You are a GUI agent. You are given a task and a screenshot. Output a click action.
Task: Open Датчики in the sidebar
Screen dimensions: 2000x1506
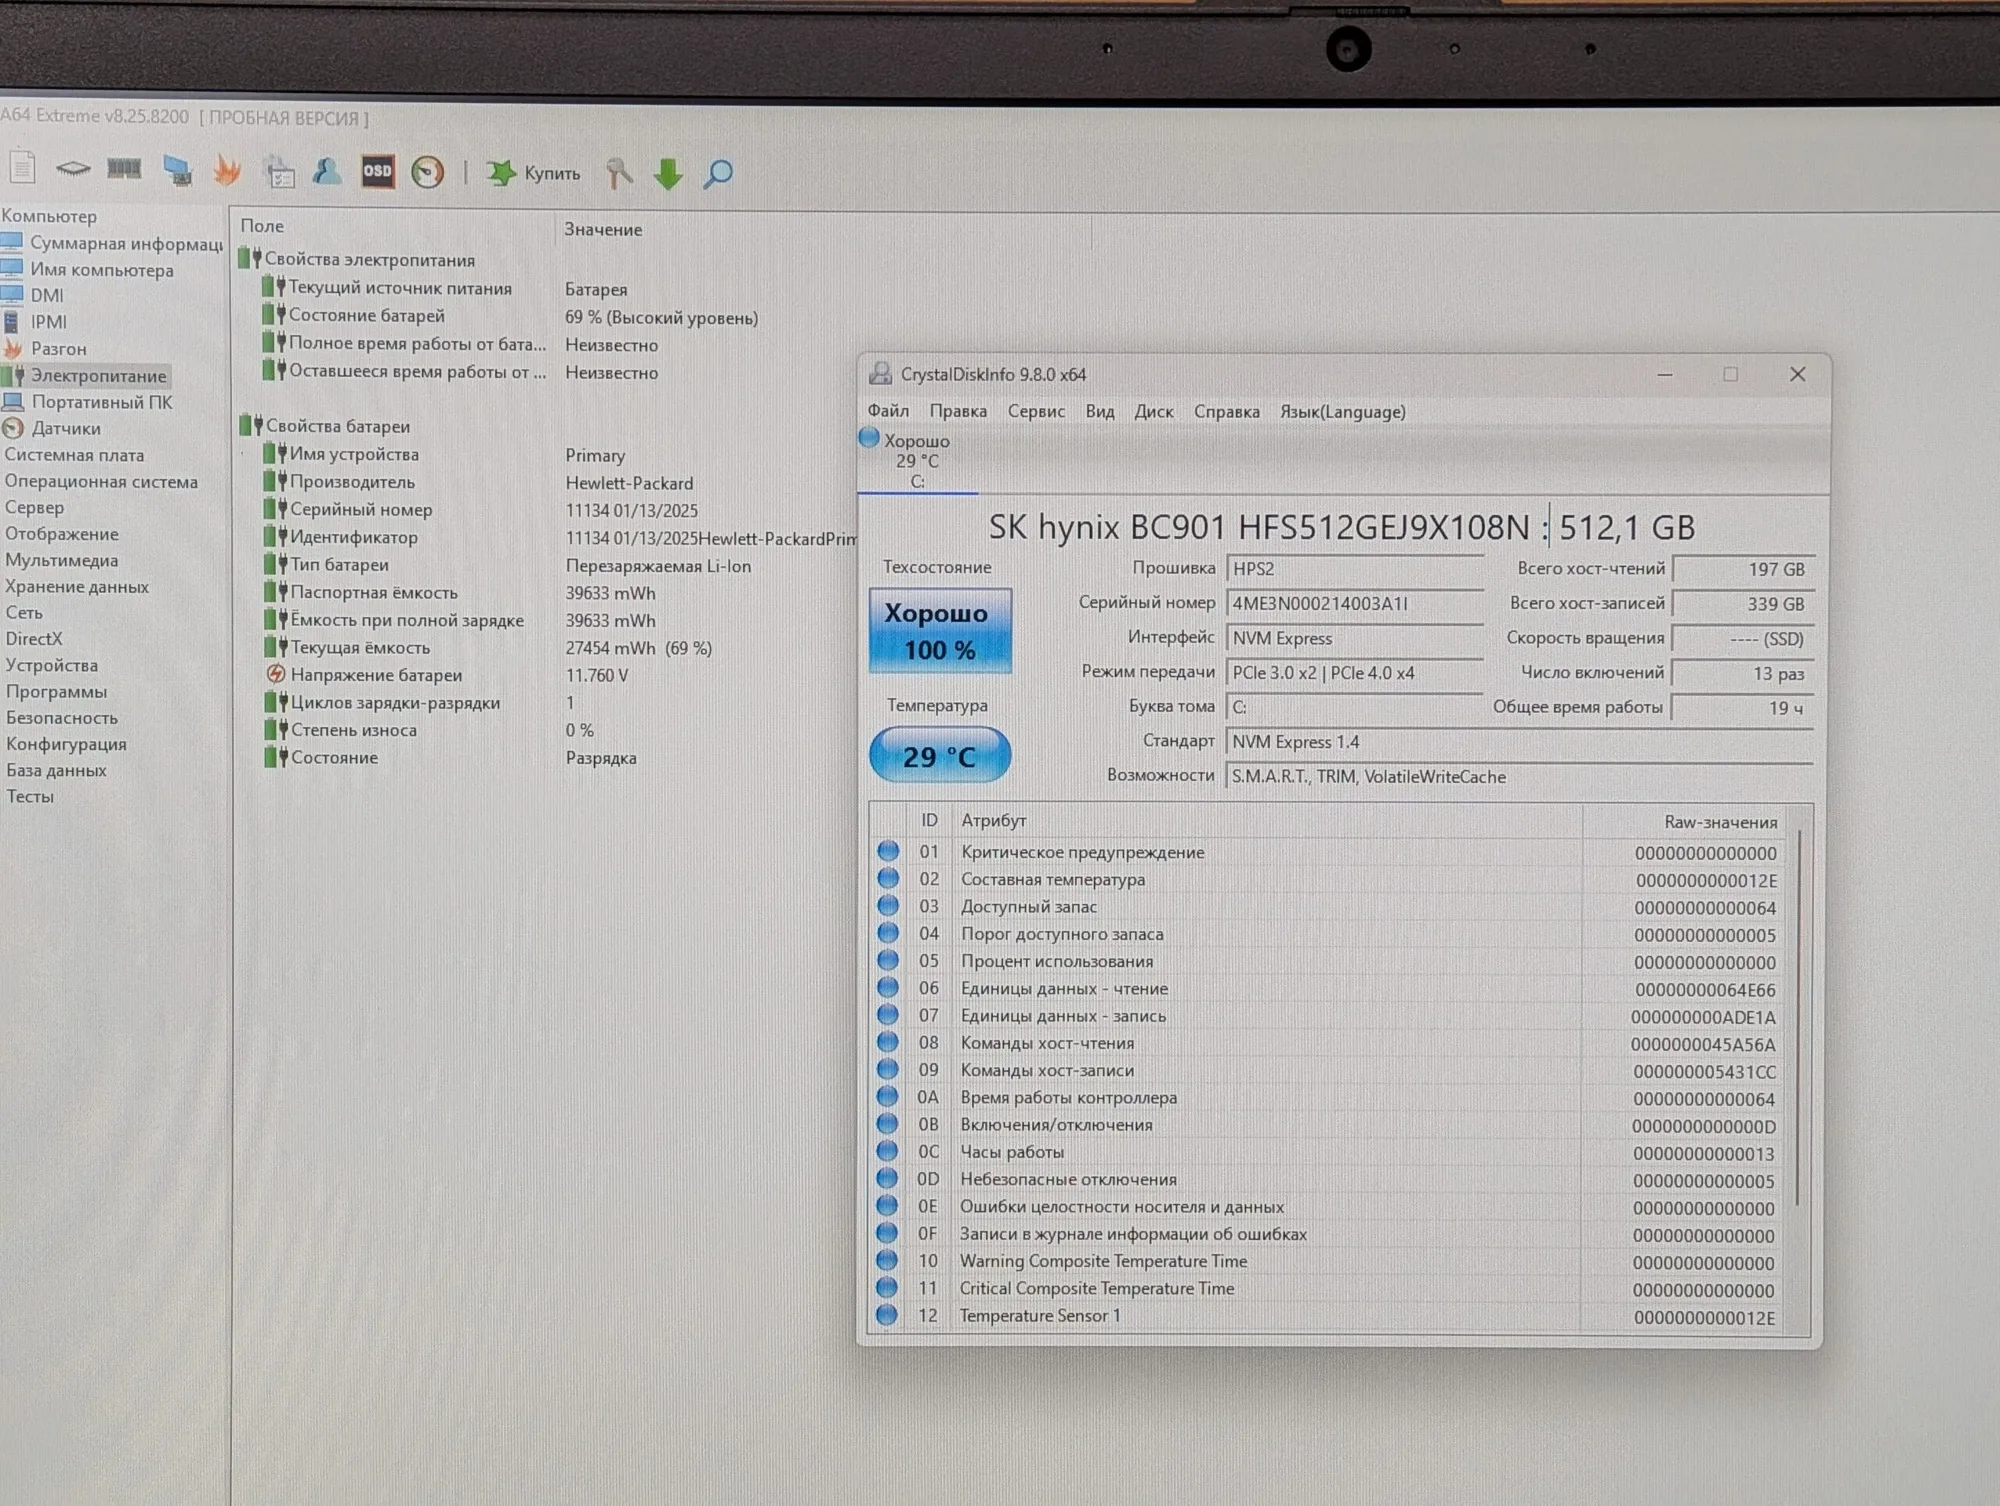coord(52,428)
